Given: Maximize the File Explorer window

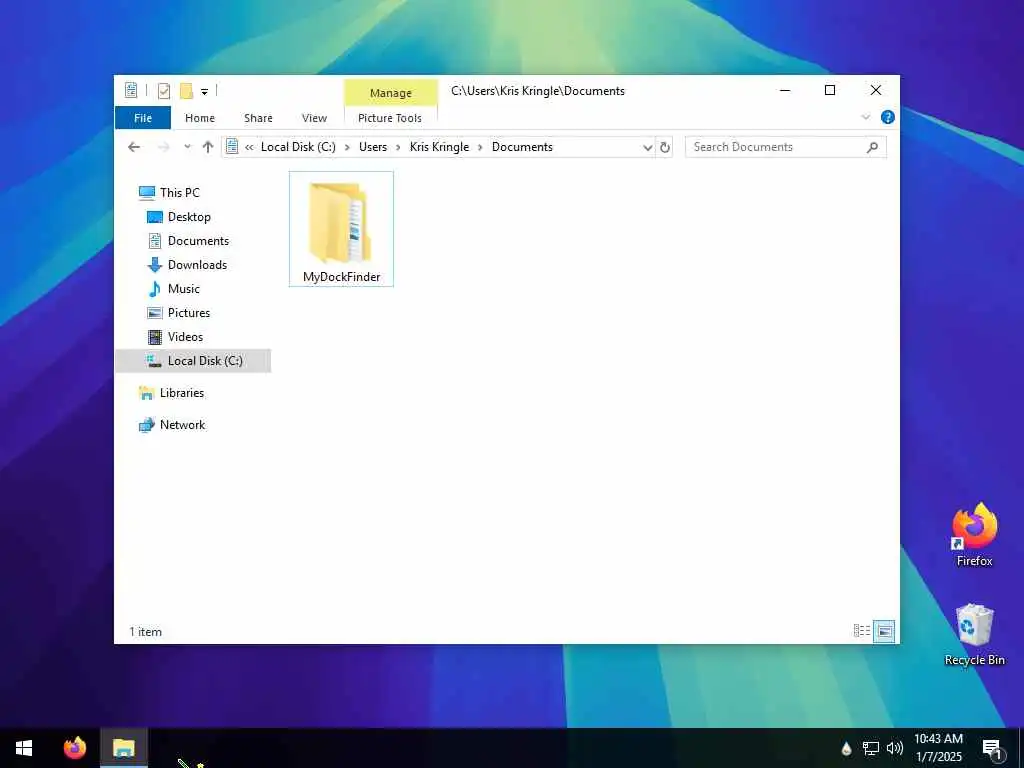Looking at the screenshot, I should pos(830,90).
